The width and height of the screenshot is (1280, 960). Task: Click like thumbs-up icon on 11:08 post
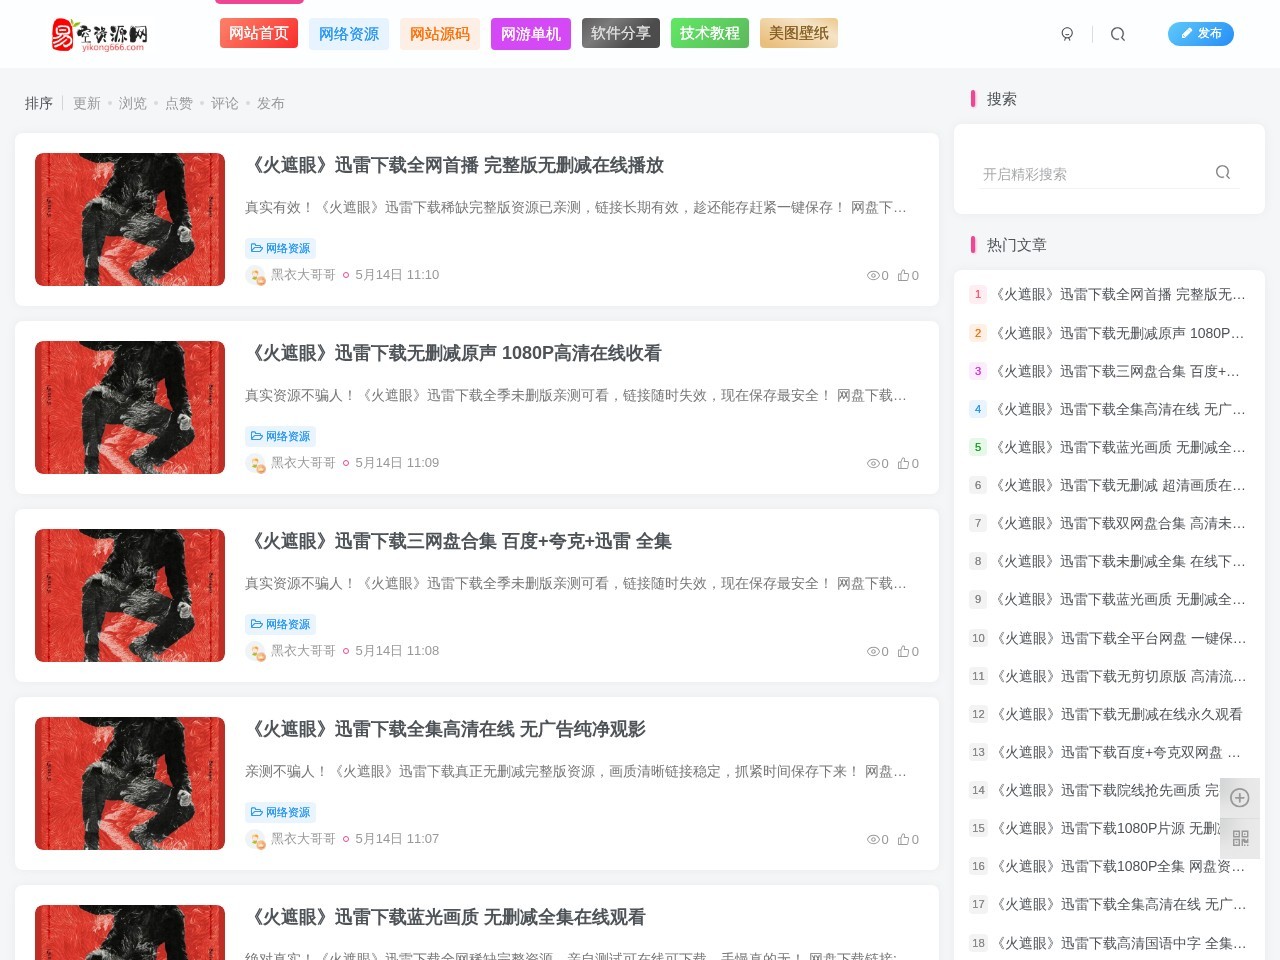pyautogui.click(x=903, y=651)
